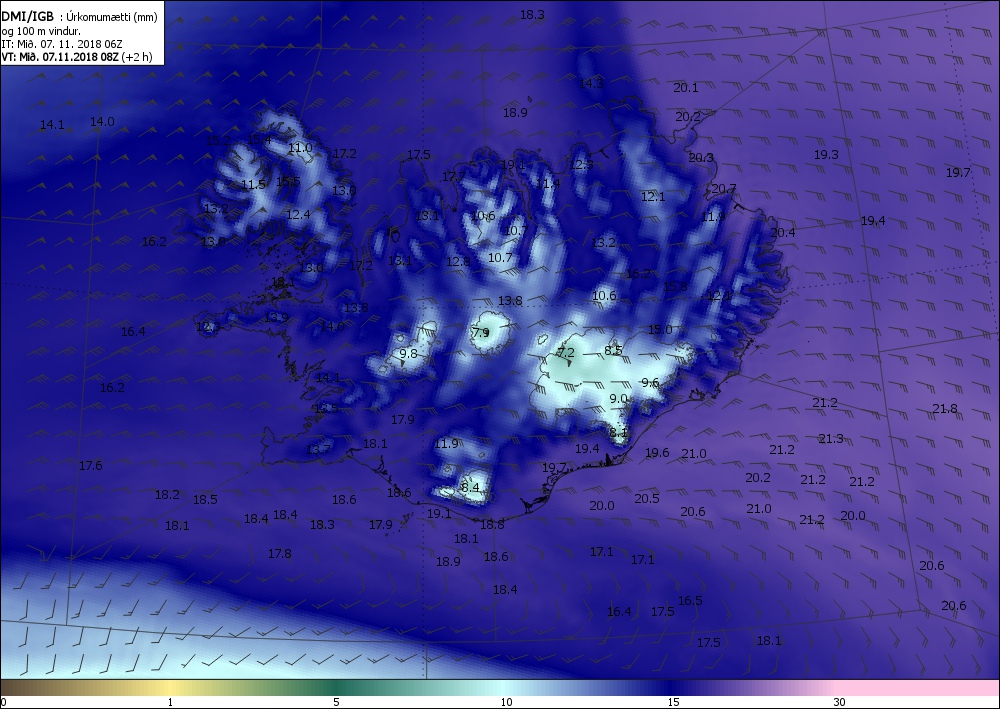The image size is (1000, 709).
Task: Select the 9.8 value on Langjökull
Action: coord(408,353)
